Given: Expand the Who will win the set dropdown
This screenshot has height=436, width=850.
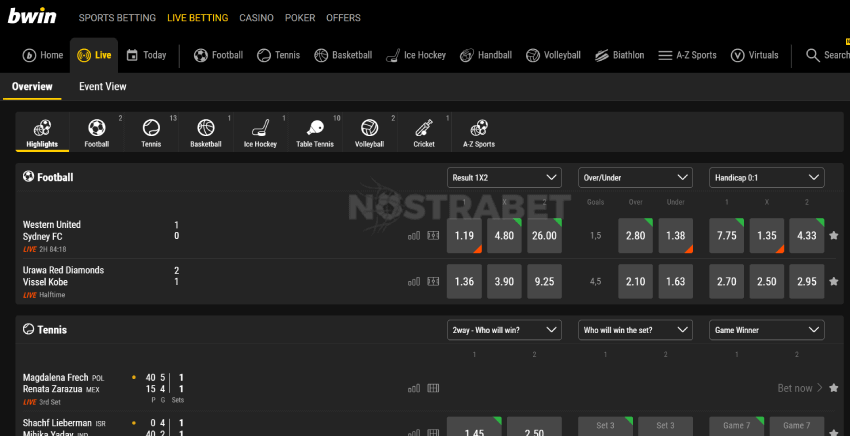Looking at the screenshot, I should pos(635,330).
